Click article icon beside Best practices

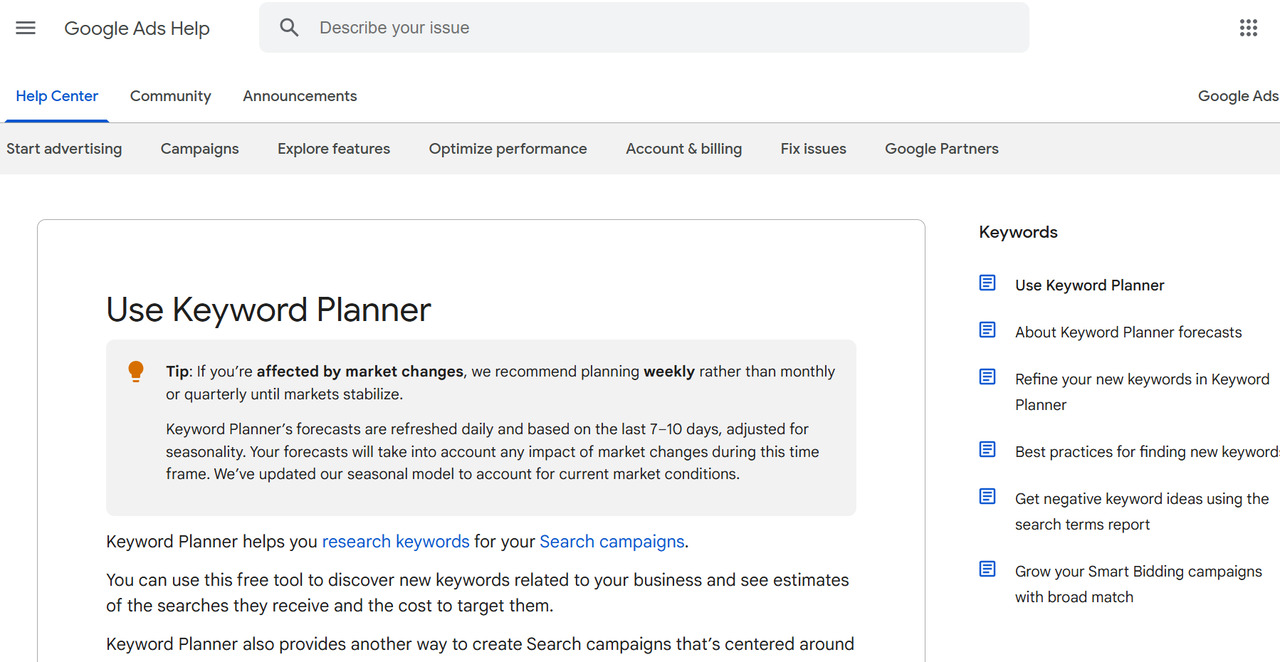pos(987,450)
